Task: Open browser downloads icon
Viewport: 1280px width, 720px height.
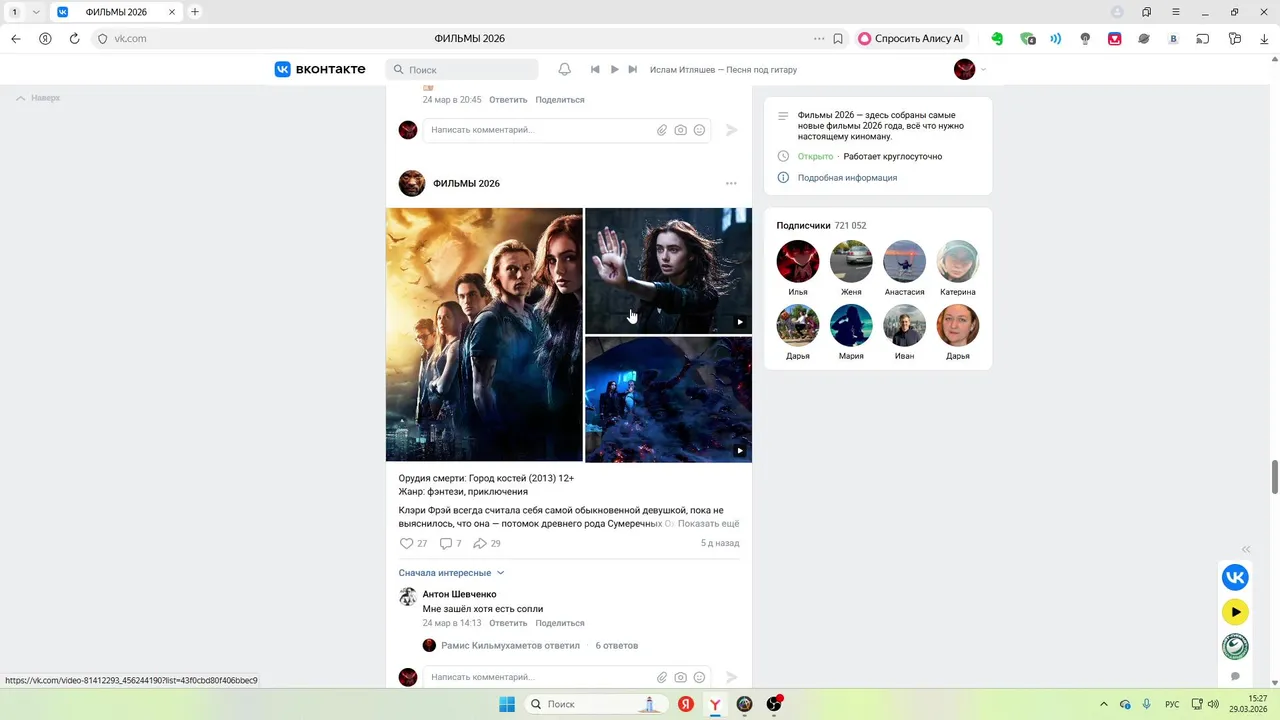Action: [x=1264, y=39]
